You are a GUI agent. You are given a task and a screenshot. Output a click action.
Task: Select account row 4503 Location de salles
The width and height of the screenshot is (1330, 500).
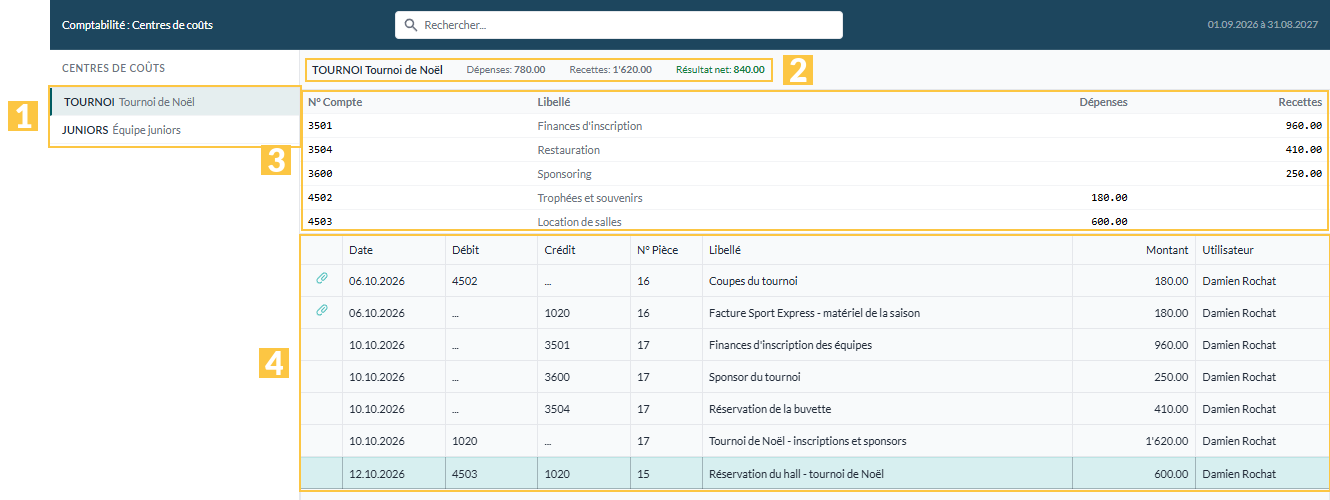click(815, 221)
